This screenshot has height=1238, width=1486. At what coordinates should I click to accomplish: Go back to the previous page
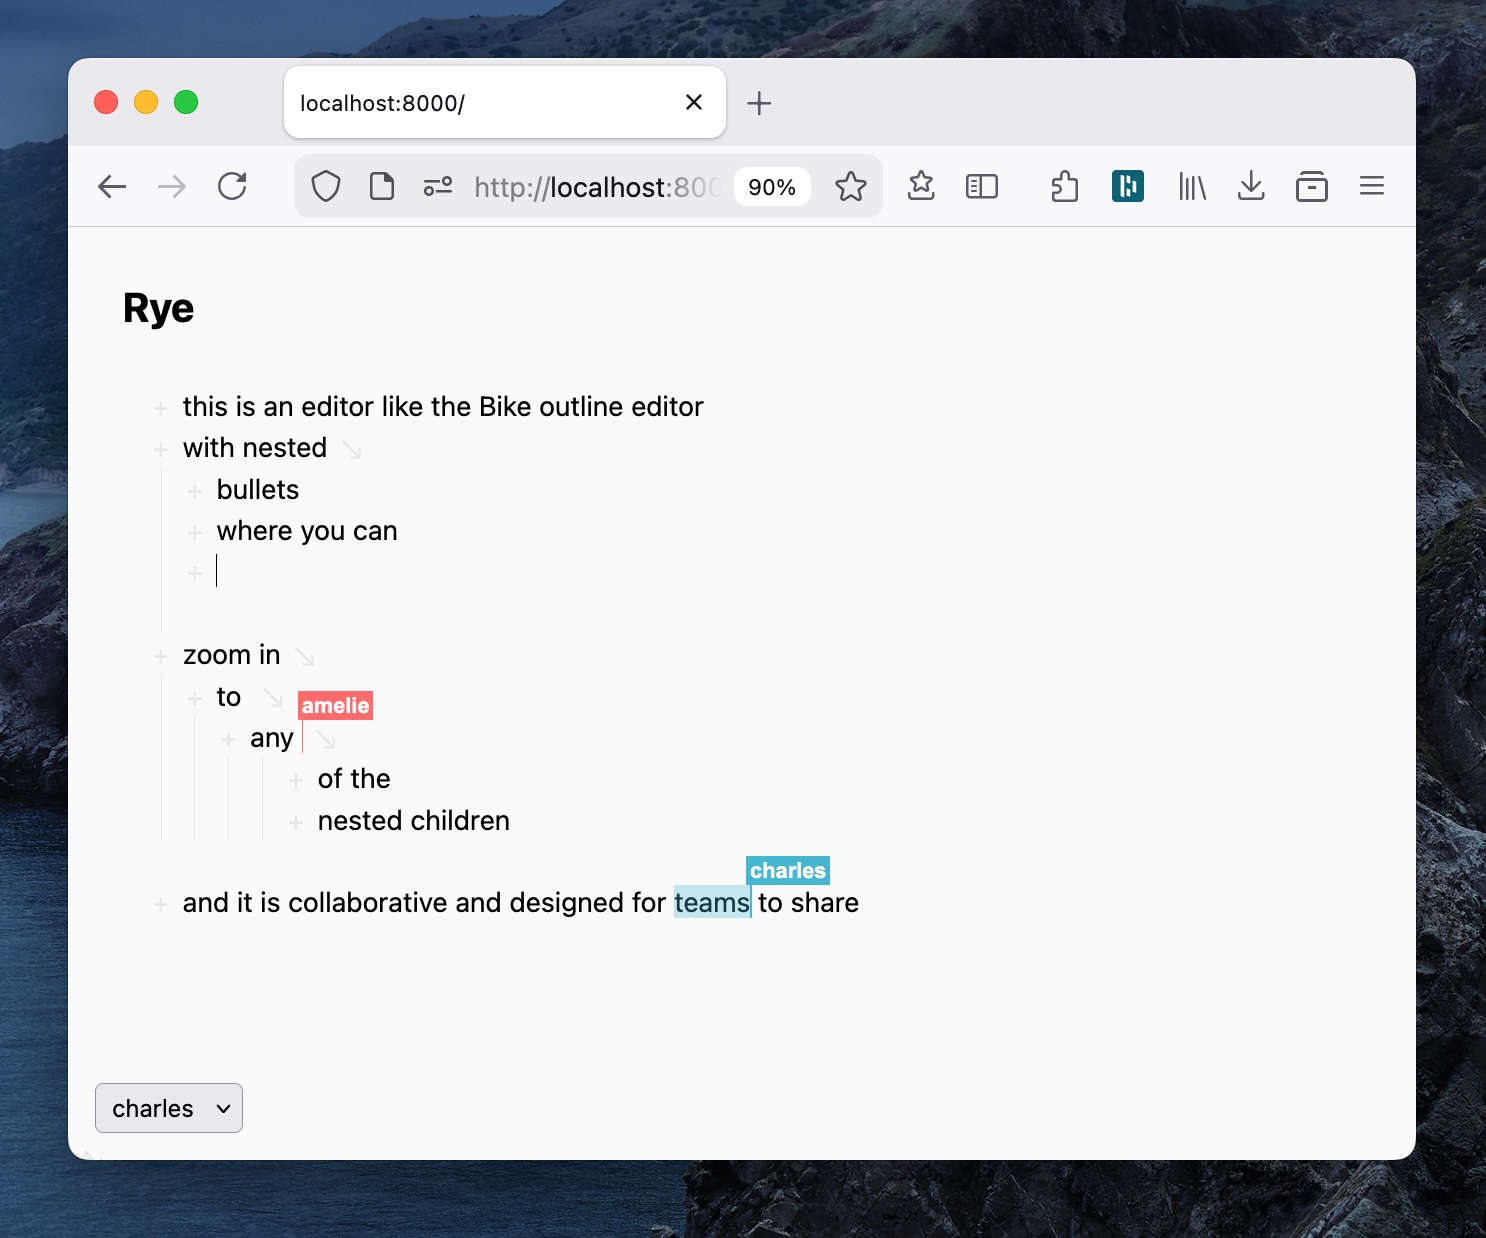point(112,187)
